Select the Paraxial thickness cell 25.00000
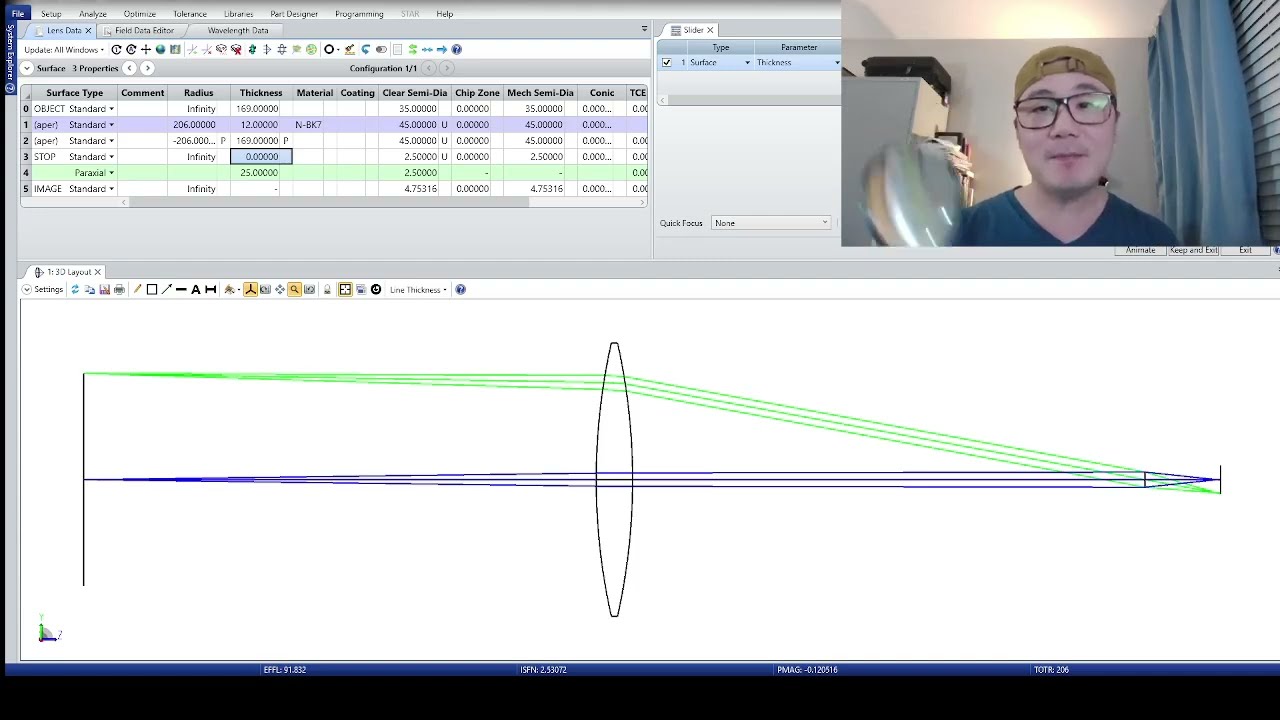The width and height of the screenshot is (1280, 720). [261, 172]
